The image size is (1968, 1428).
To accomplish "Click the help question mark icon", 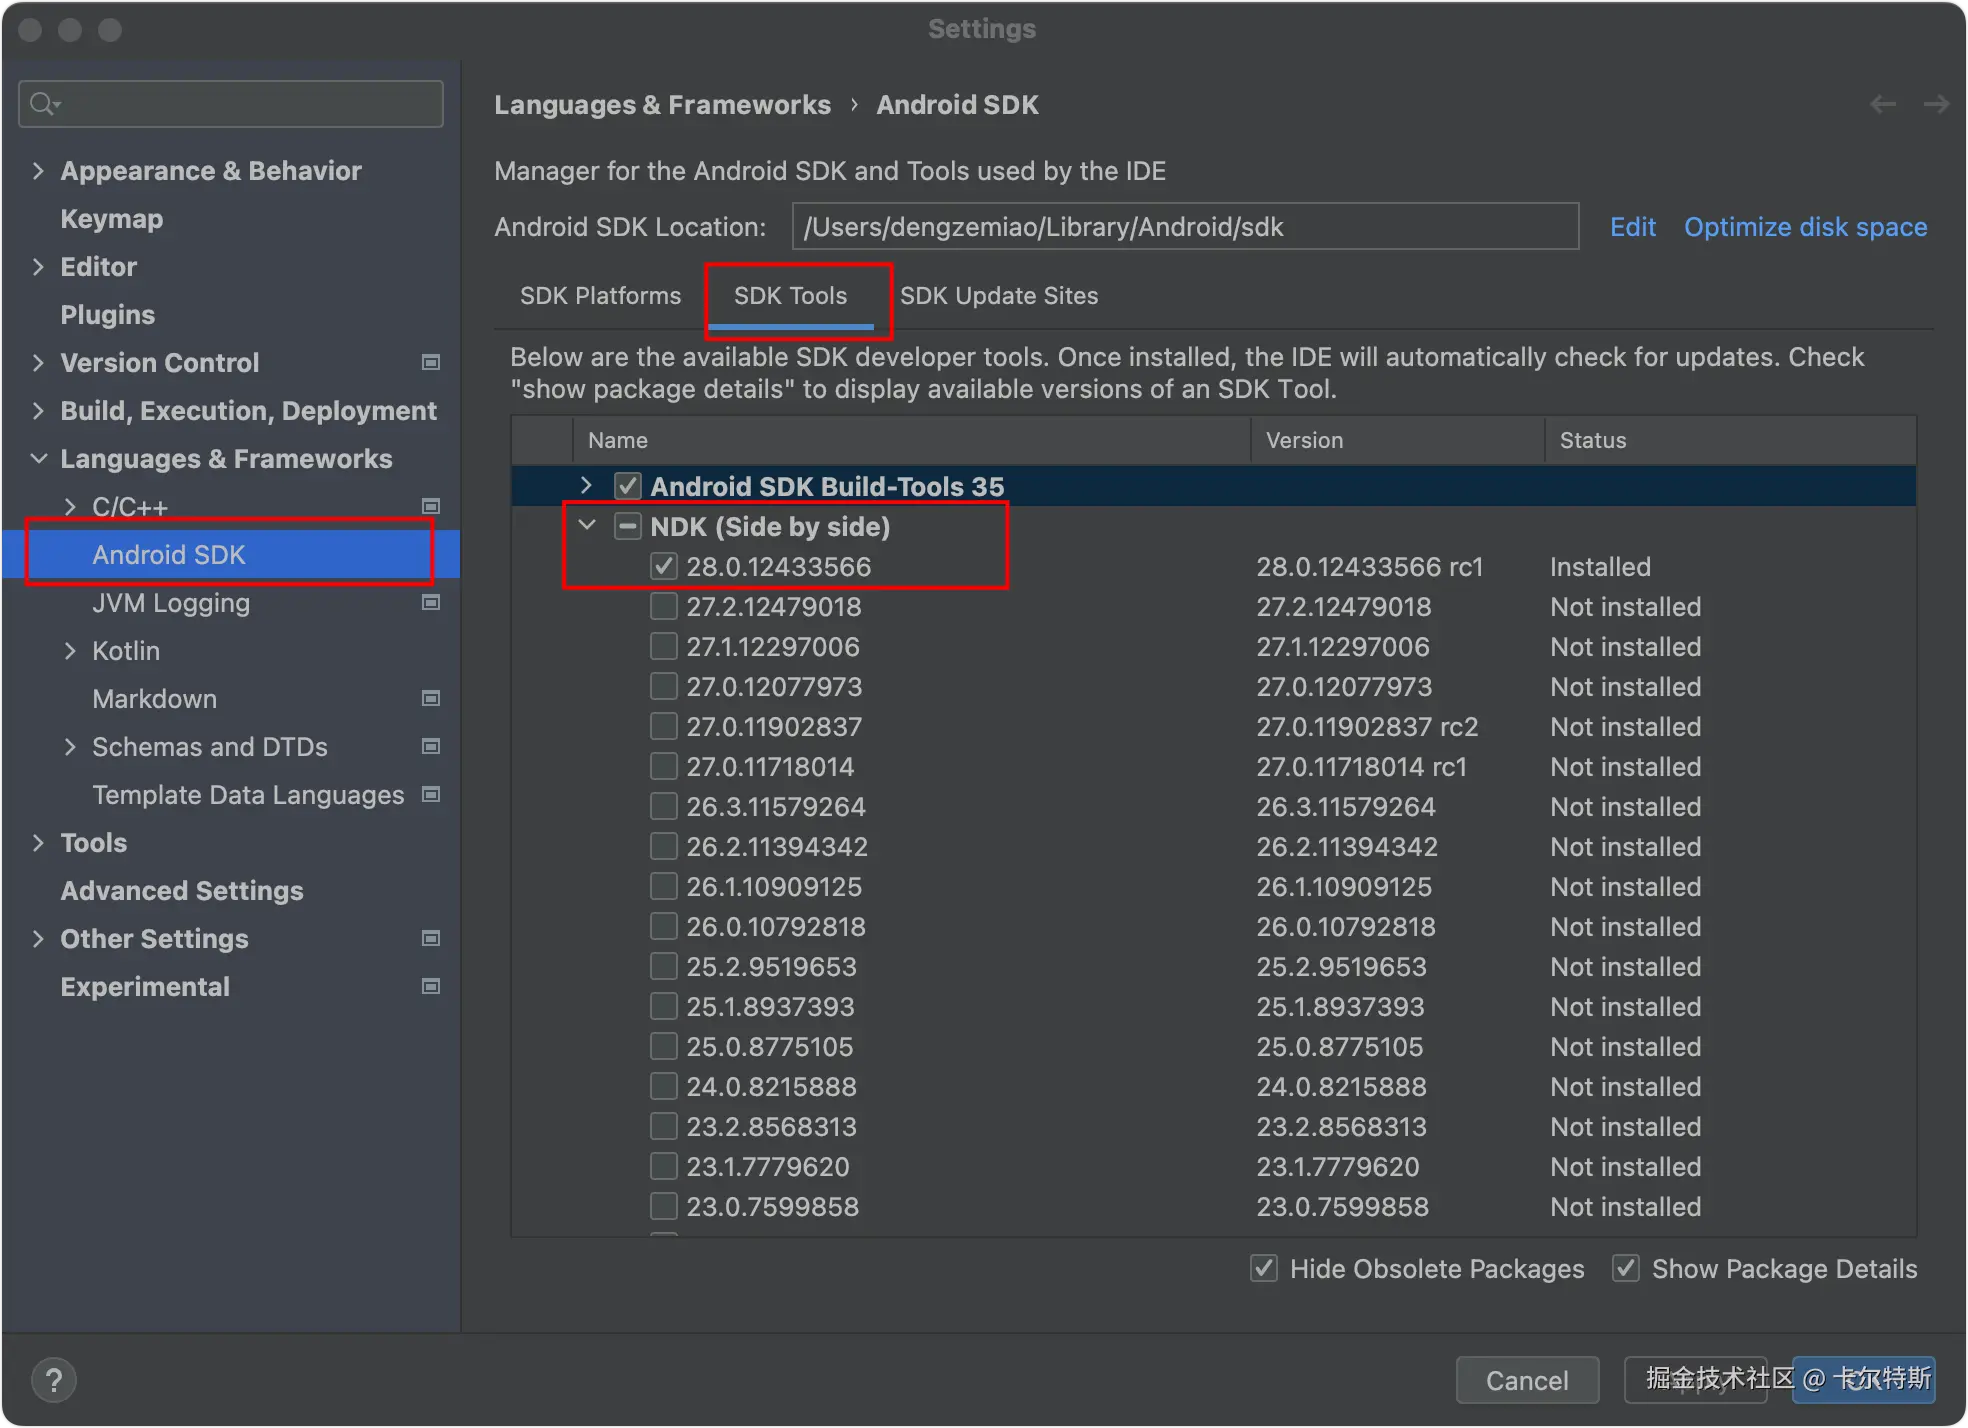I will click(54, 1380).
